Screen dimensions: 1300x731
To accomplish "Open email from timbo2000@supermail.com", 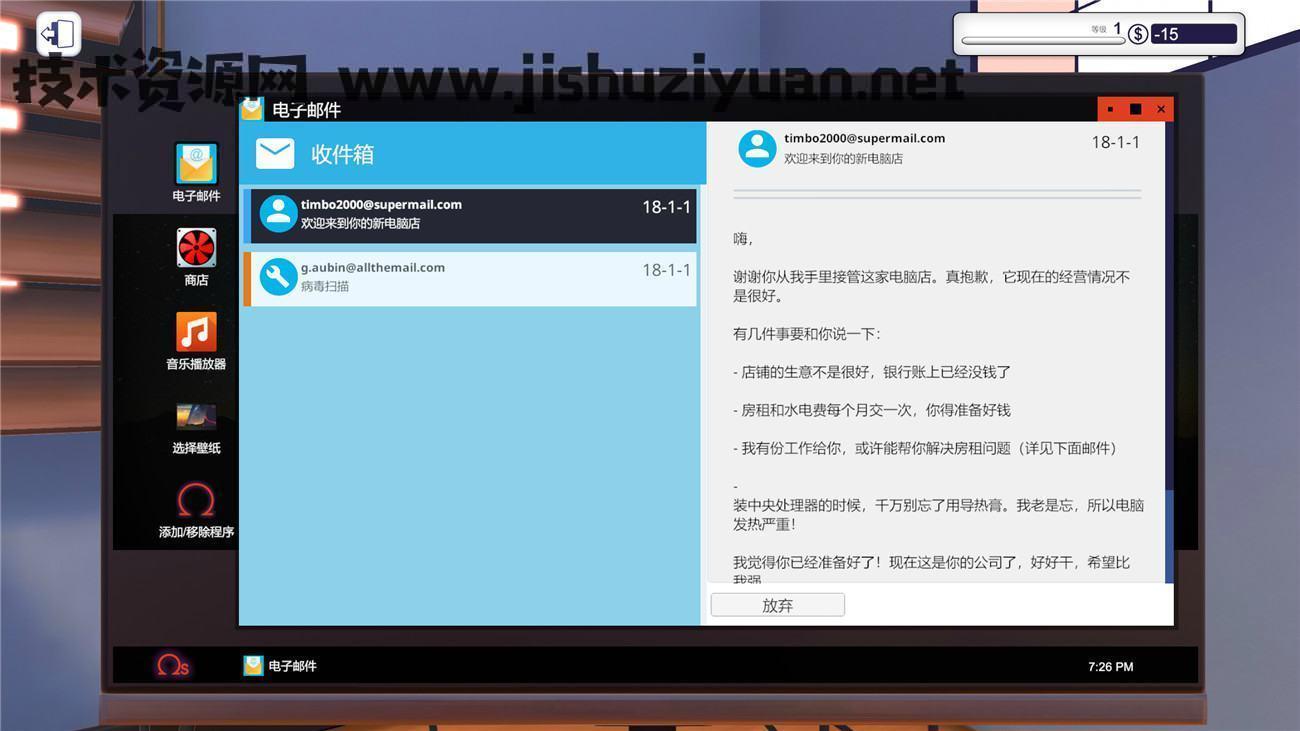I will click(x=470, y=214).
